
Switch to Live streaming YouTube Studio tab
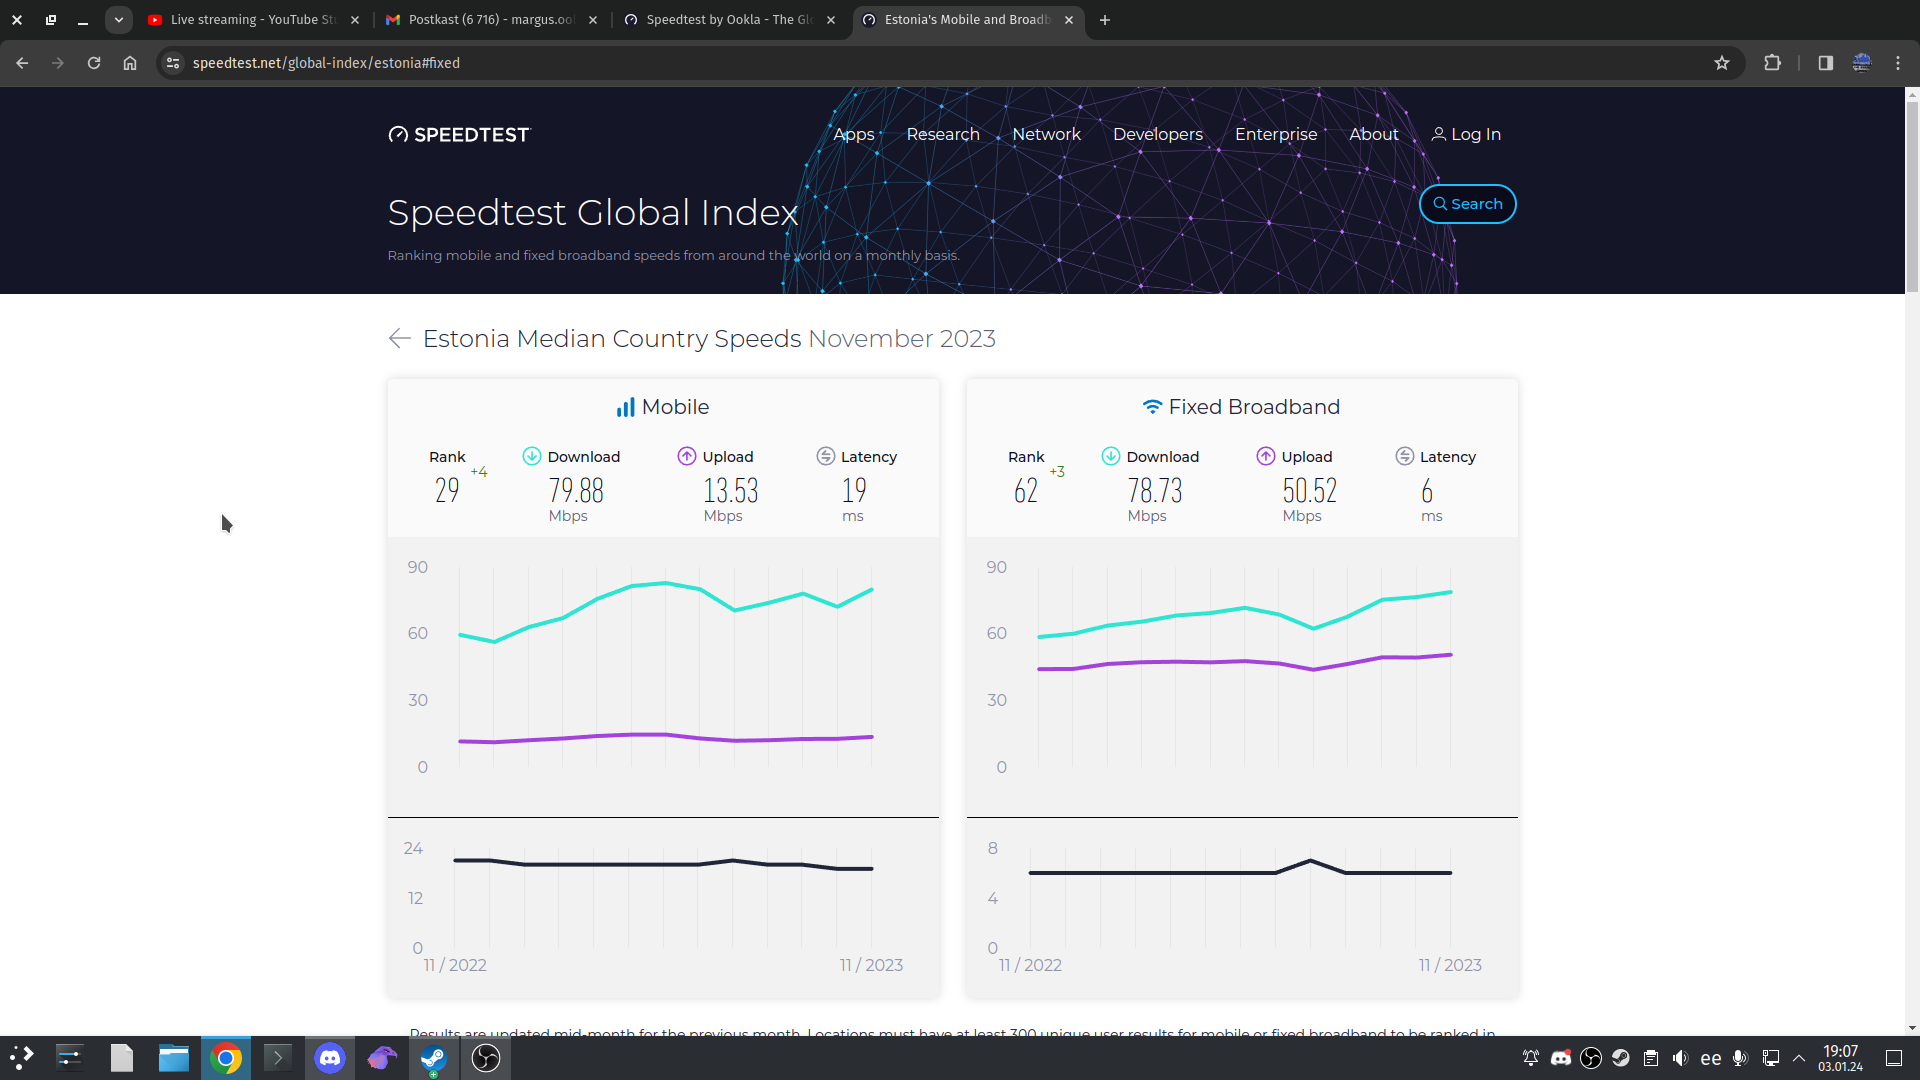point(254,20)
